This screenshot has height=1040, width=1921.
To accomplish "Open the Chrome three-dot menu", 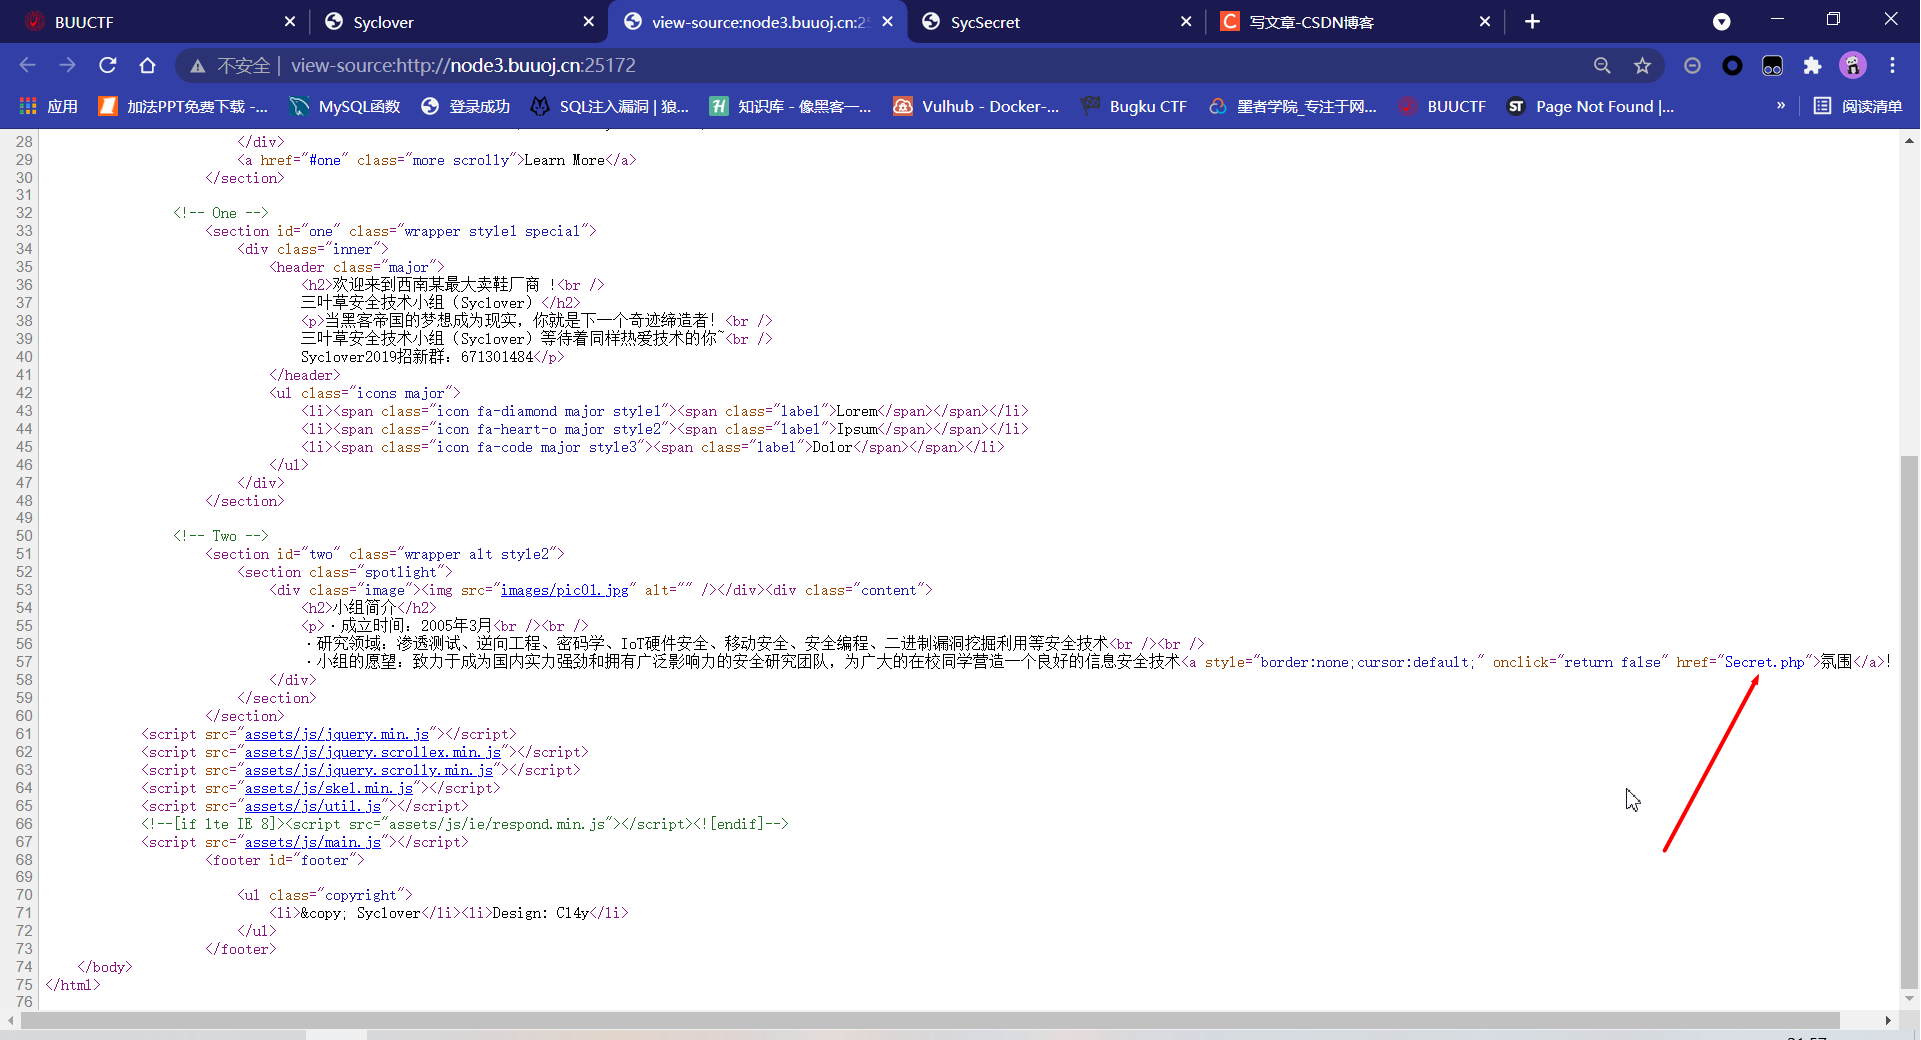I will [x=1892, y=65].
